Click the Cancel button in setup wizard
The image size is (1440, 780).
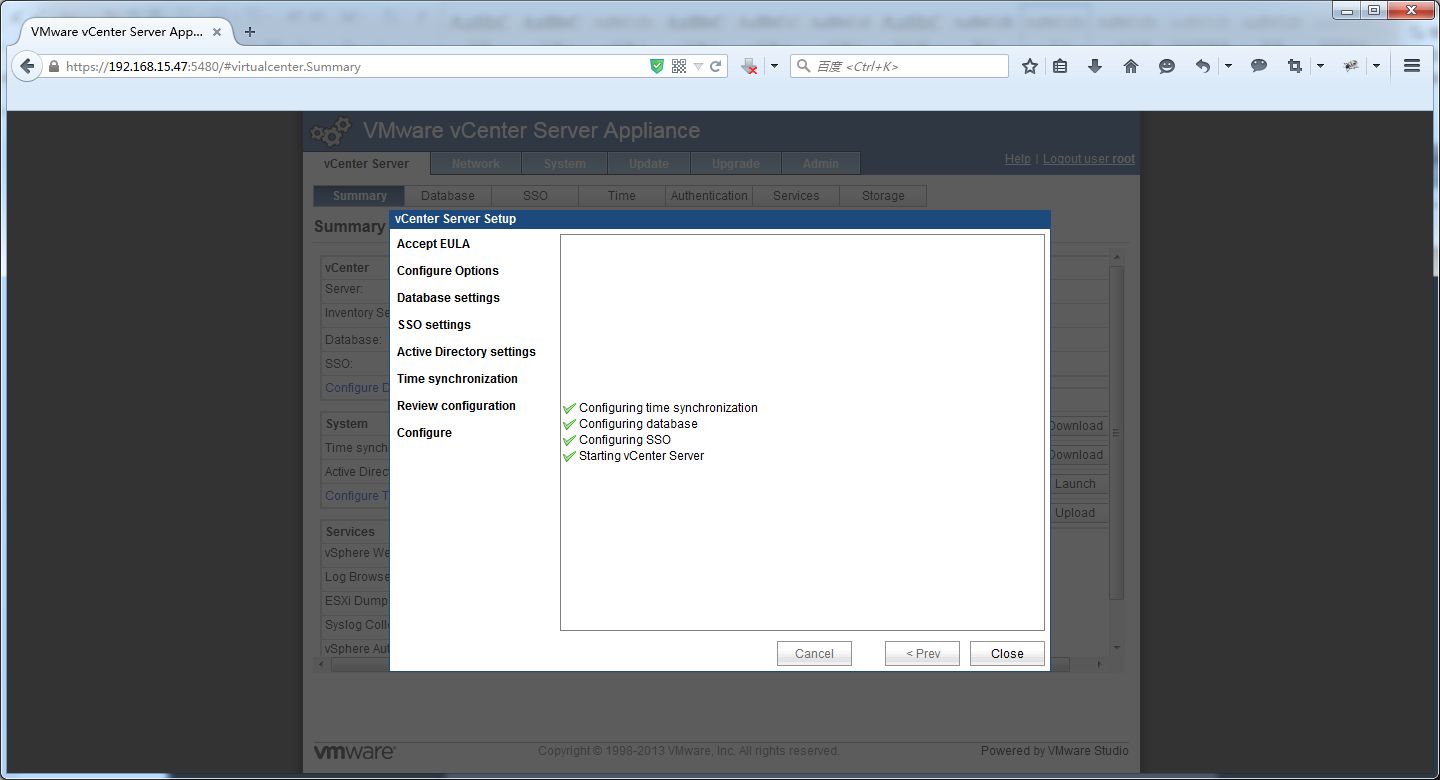coord(814,654)
